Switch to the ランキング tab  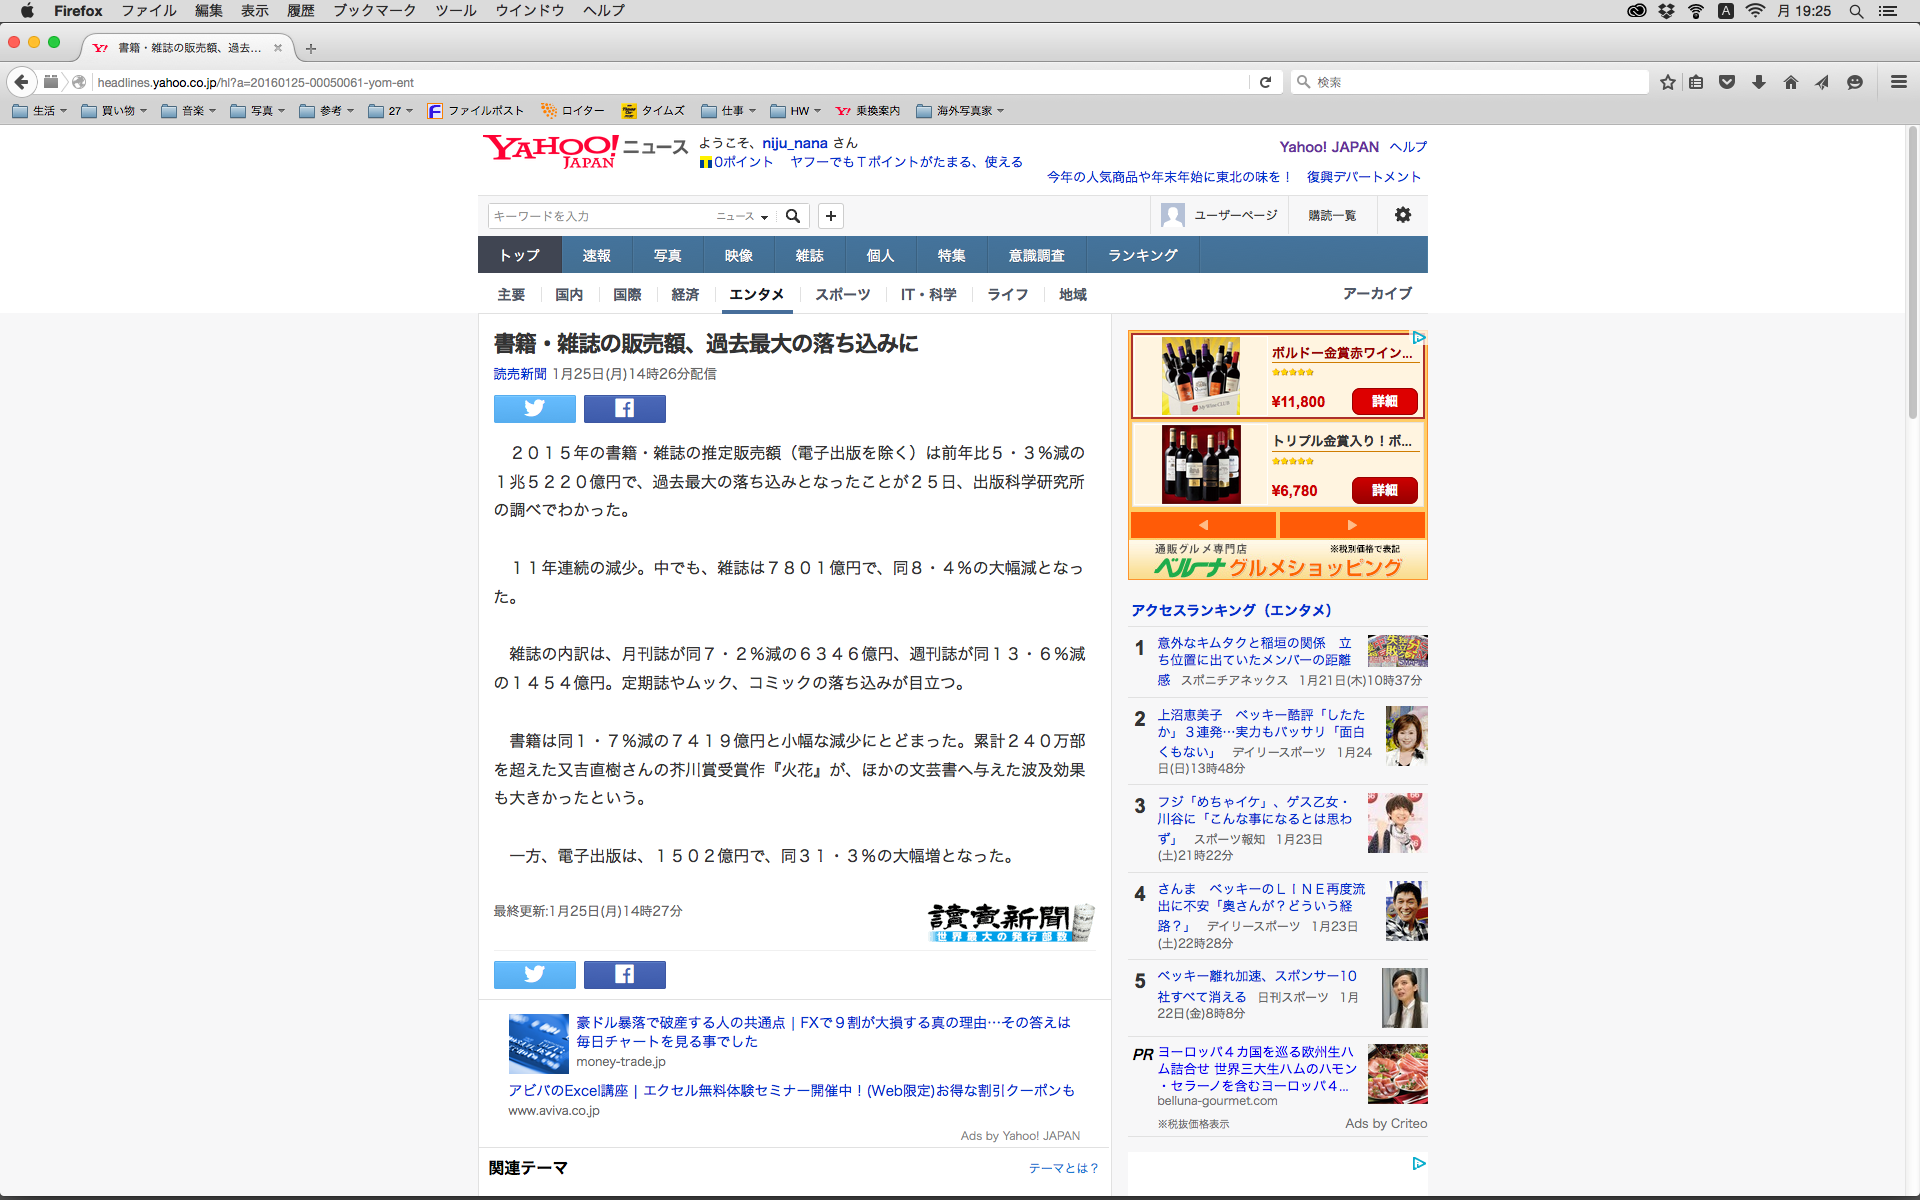pyautogui.click(x=1142, y=255)
